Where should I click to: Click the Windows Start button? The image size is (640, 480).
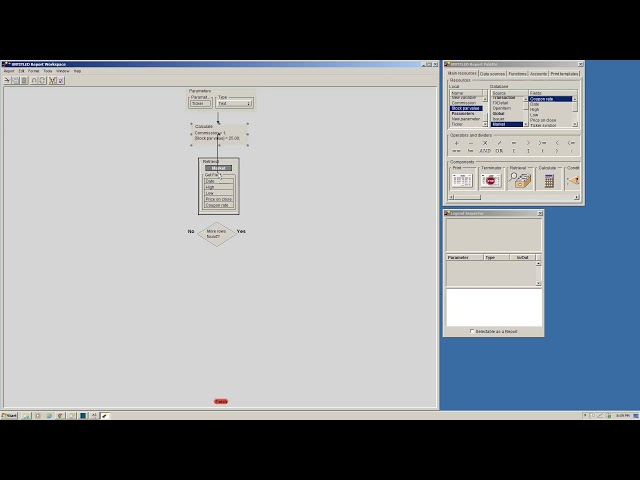tap(9, 416)
